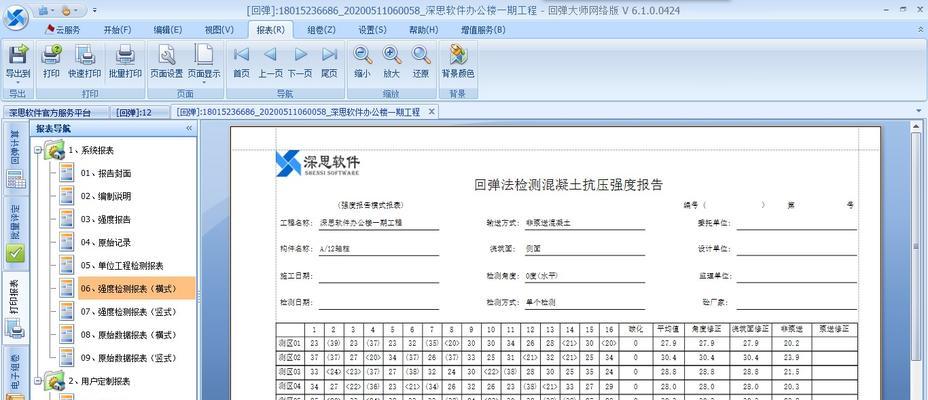Click the 测区03 row header
928x400 pixels.
coord(290,372)
